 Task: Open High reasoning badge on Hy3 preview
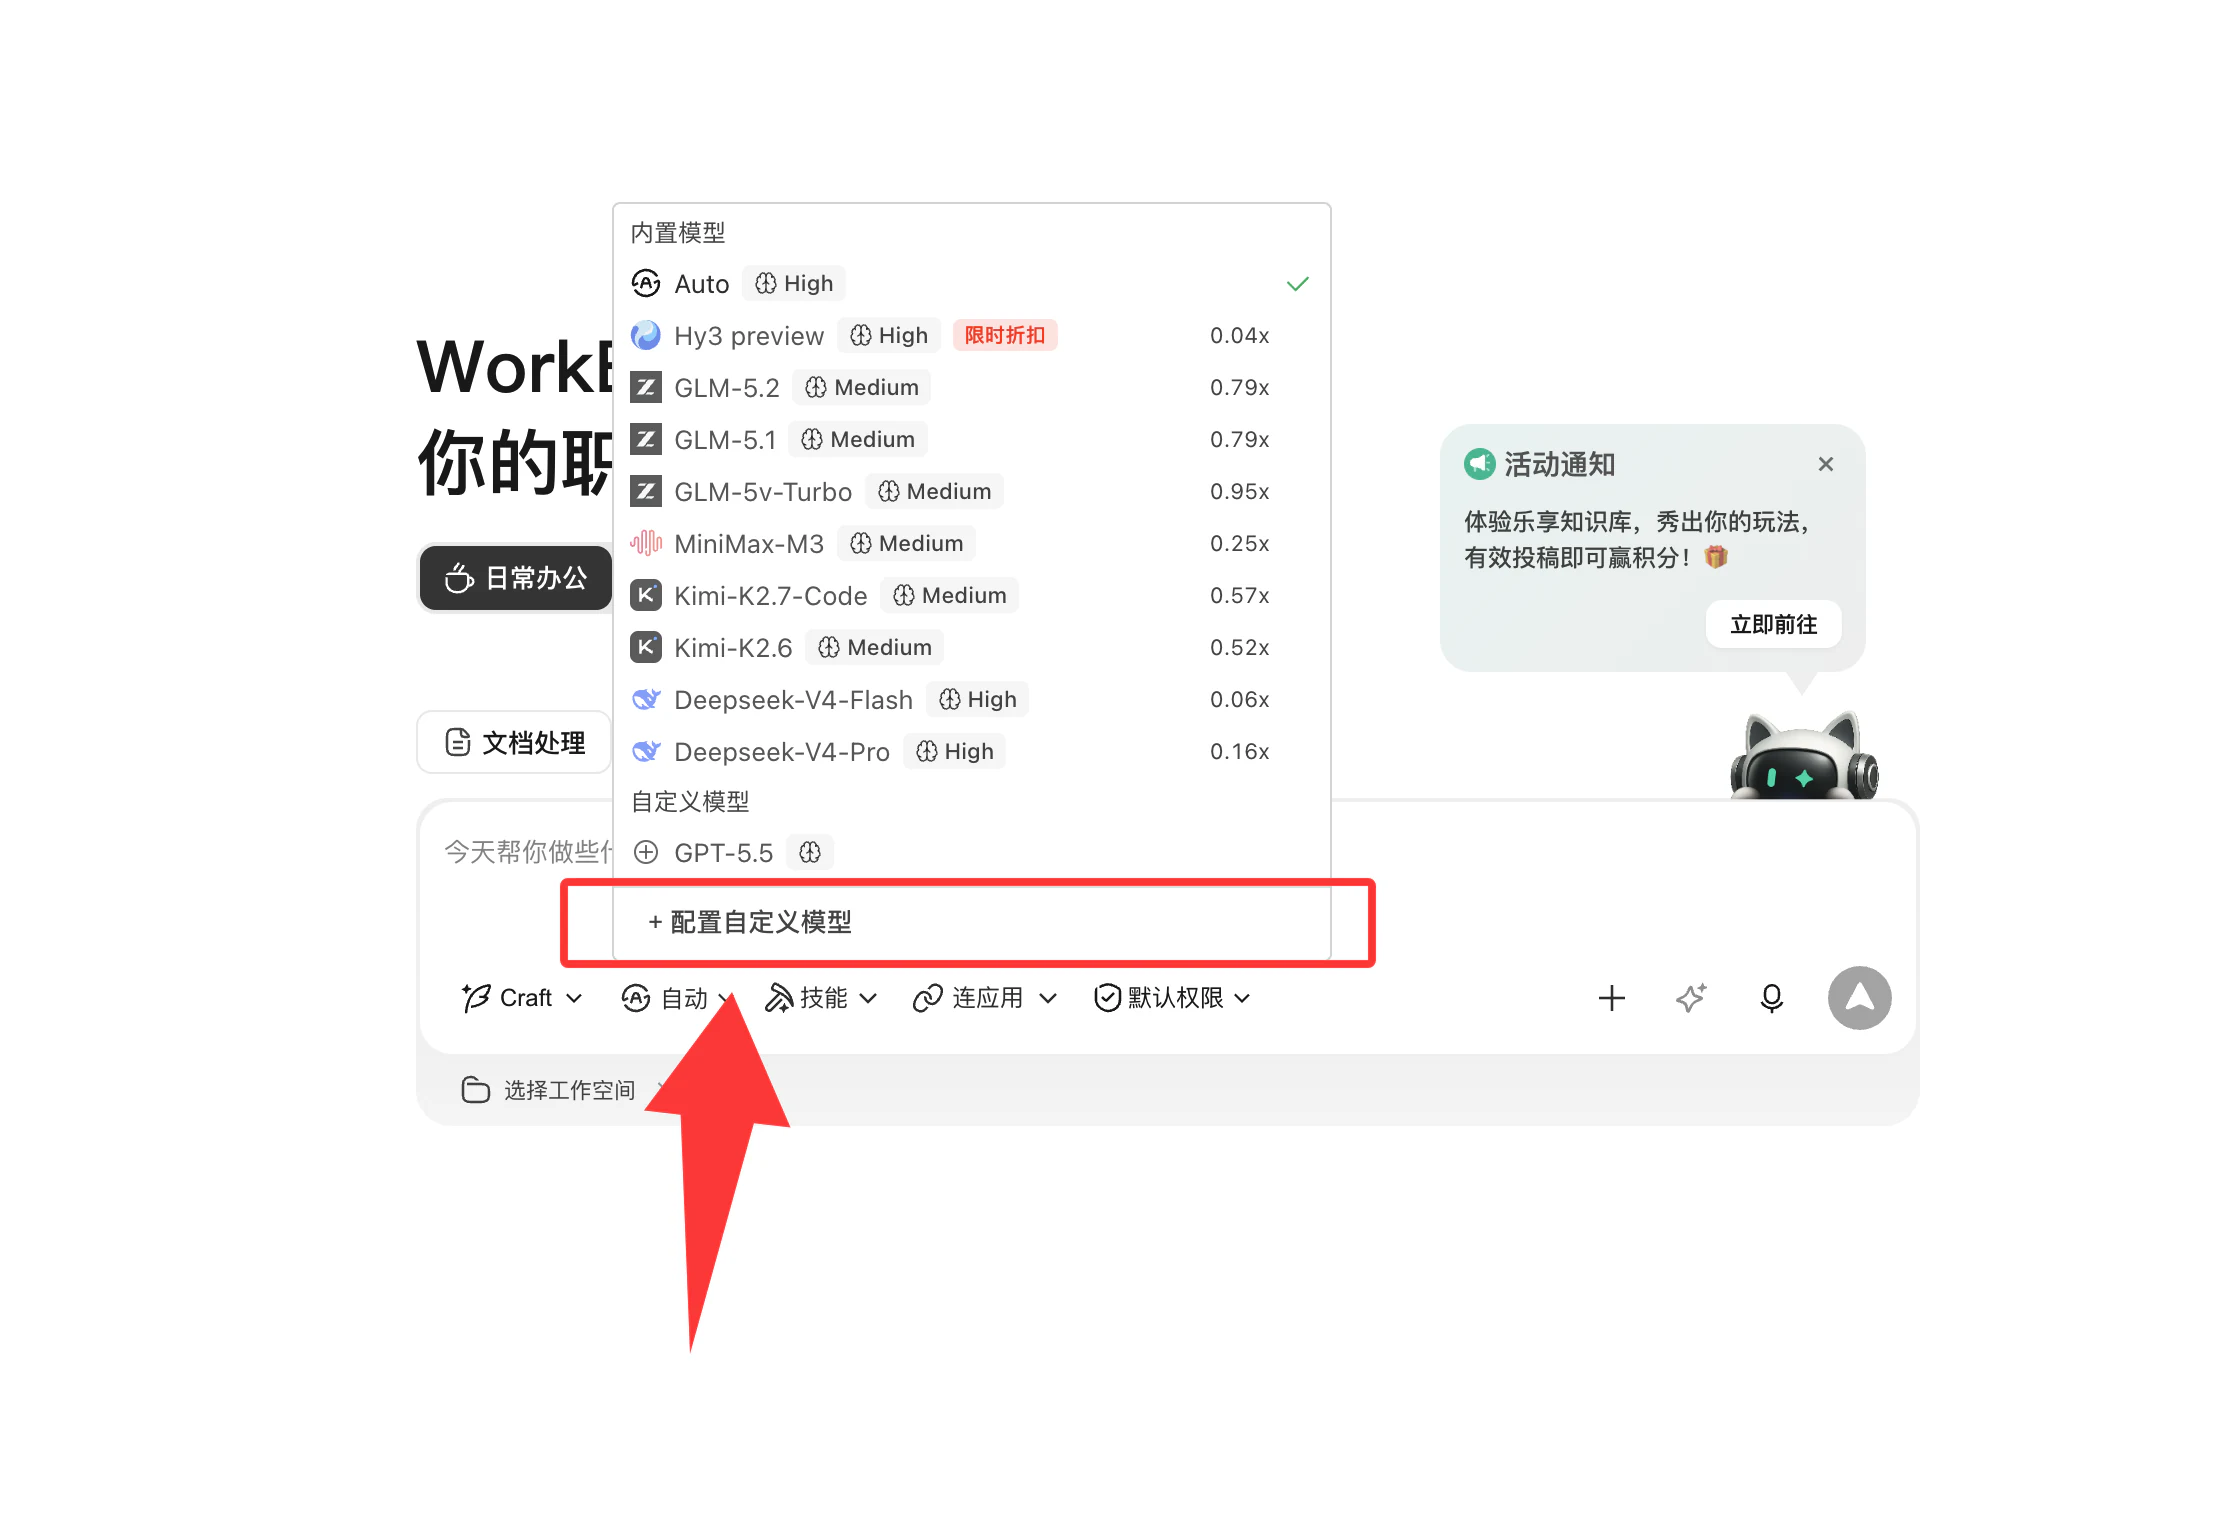889,336
